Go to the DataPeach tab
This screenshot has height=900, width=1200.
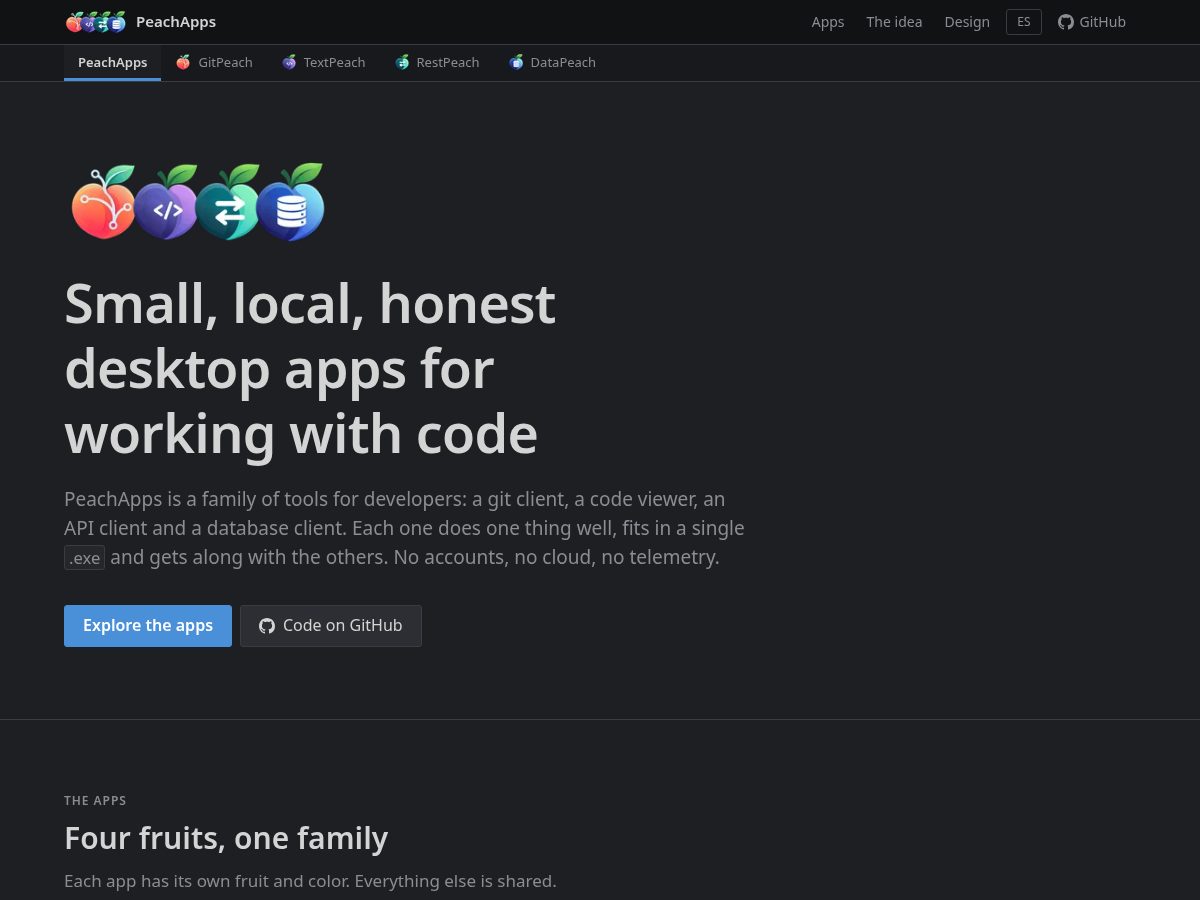point(552,62)
